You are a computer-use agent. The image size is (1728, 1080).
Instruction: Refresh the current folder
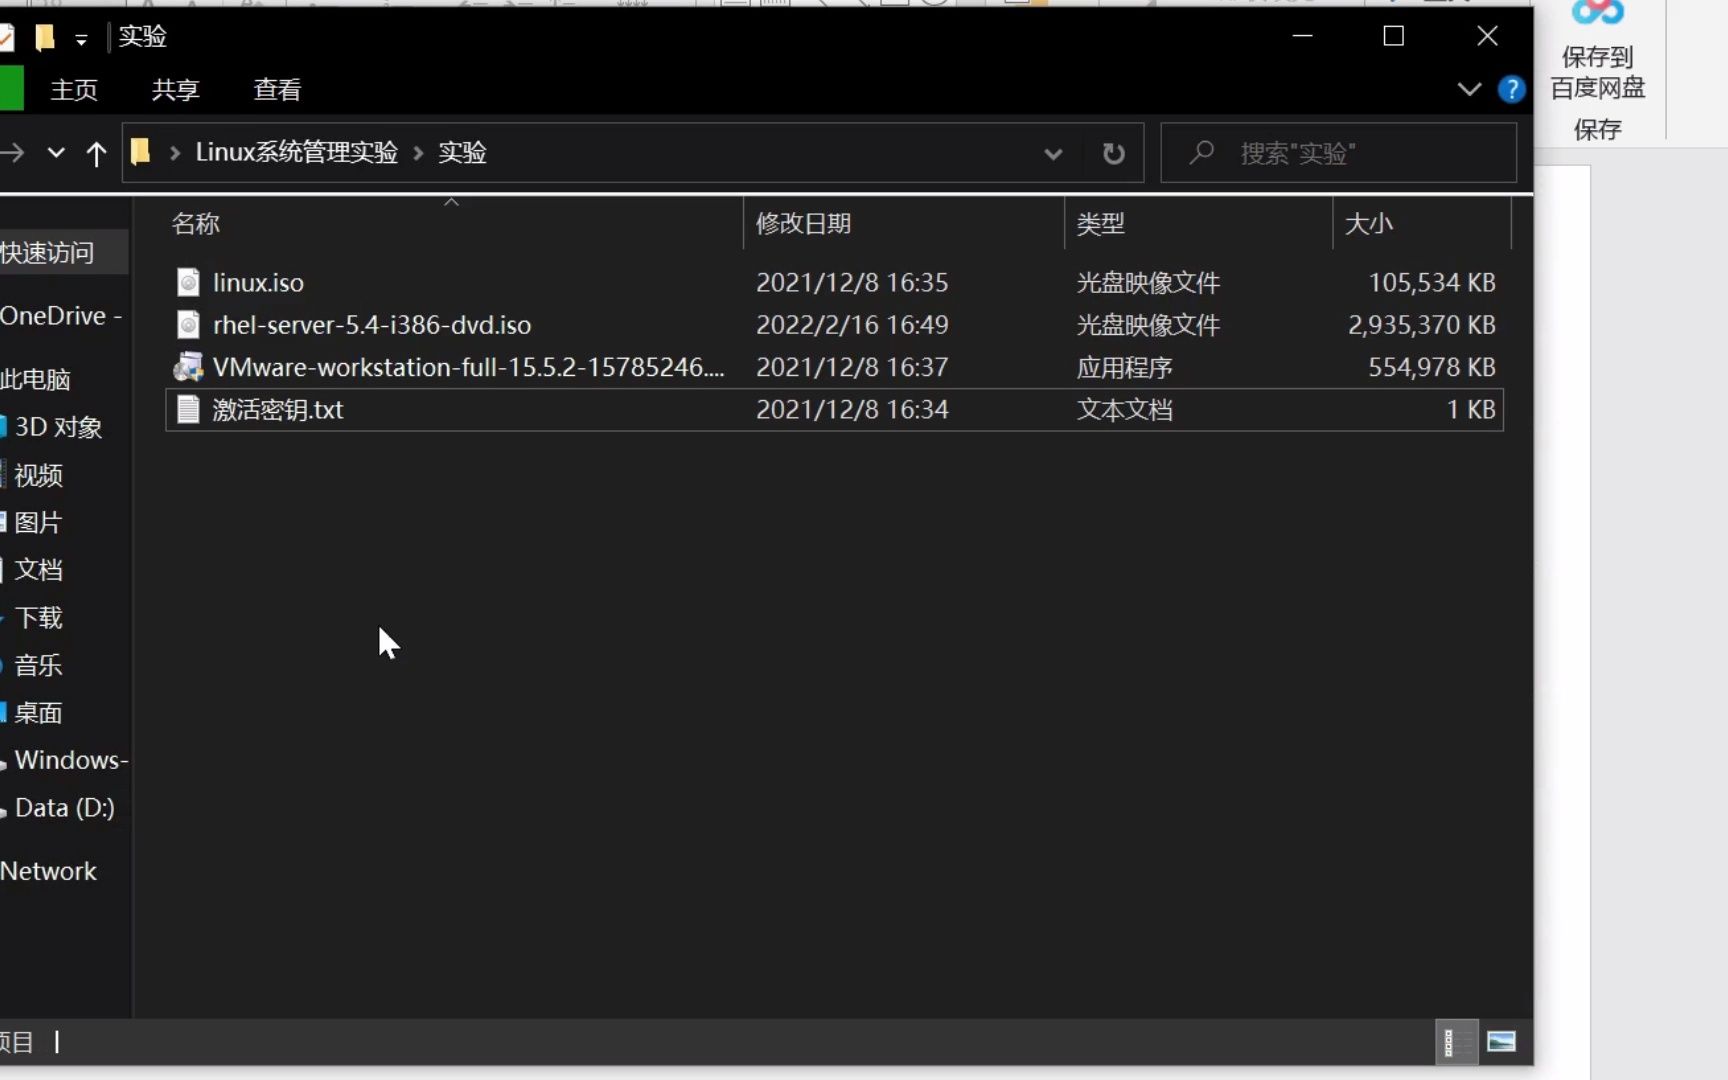point(1113,153)
